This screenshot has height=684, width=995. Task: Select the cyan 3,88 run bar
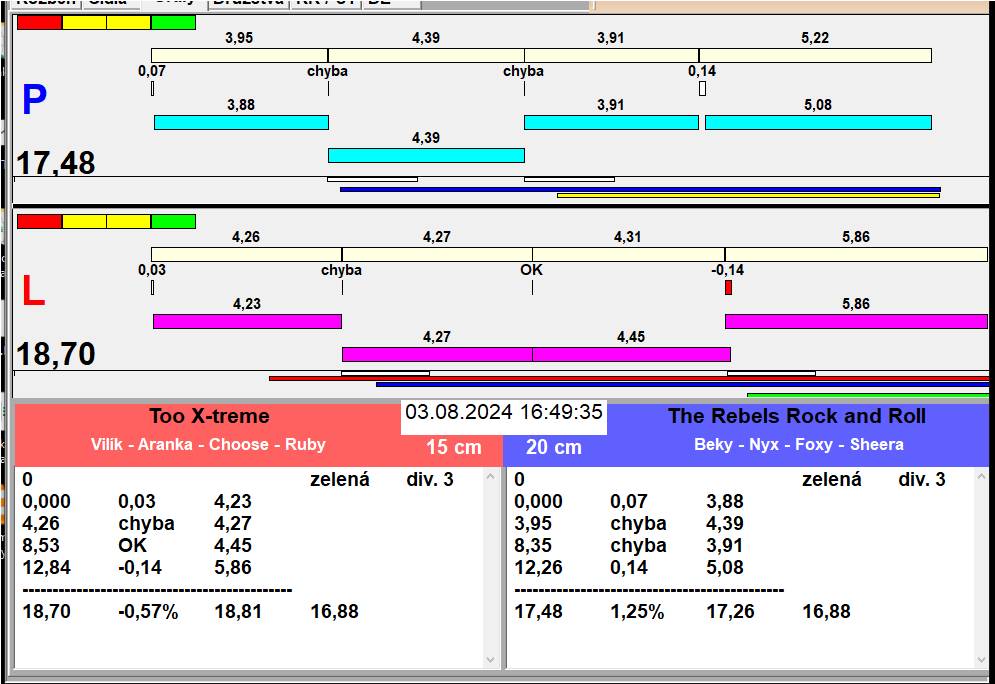(241, 122)
